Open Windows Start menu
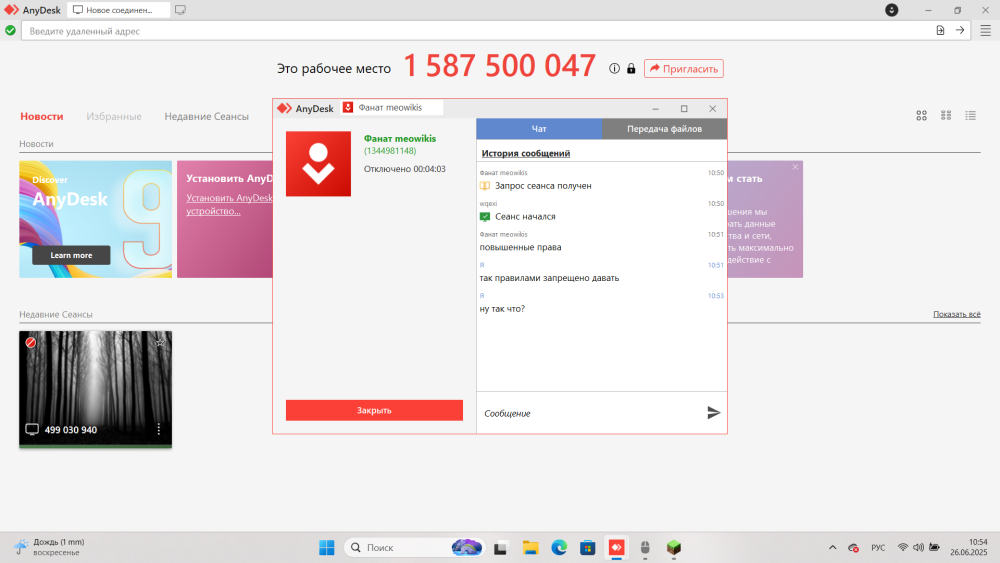This screenshot has width=1000, height=563. click(327, 547)
